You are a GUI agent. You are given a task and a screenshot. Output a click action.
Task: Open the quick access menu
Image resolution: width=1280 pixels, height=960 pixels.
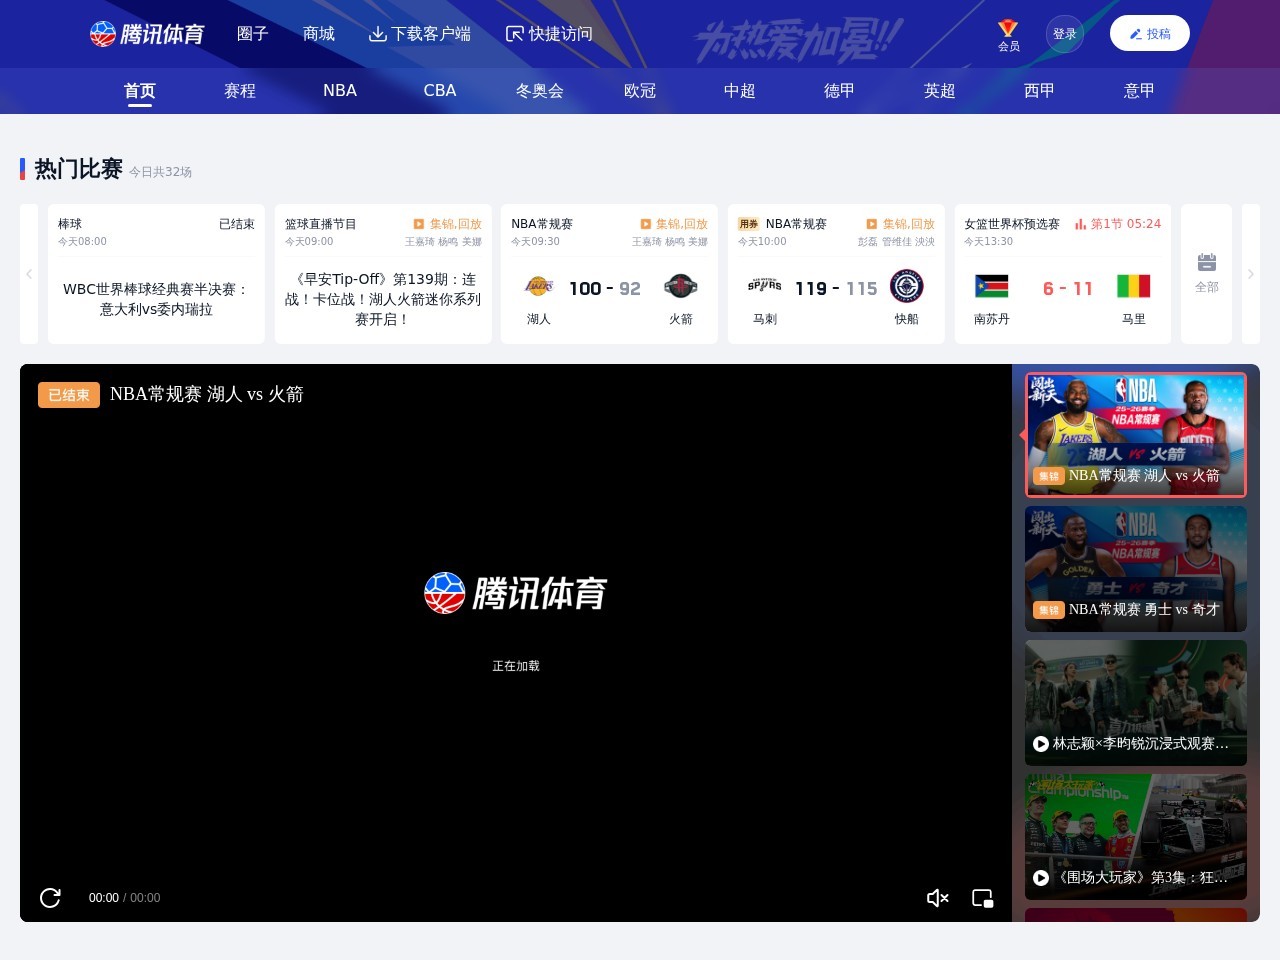point(549,34)
